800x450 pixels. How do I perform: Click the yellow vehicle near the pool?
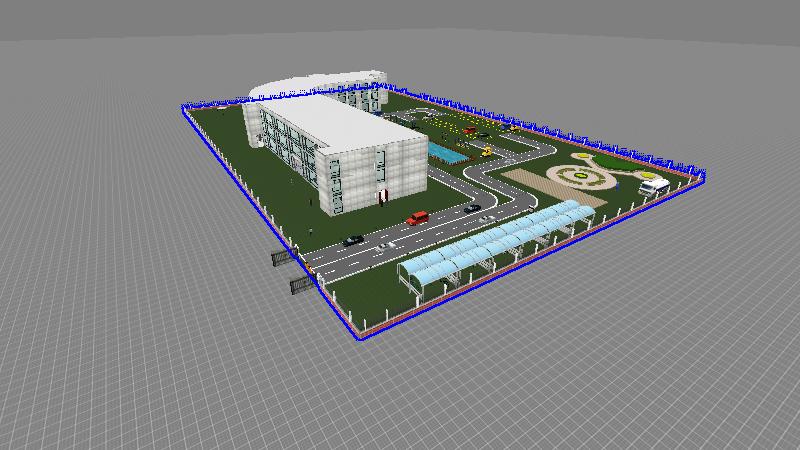coord(486,151)
